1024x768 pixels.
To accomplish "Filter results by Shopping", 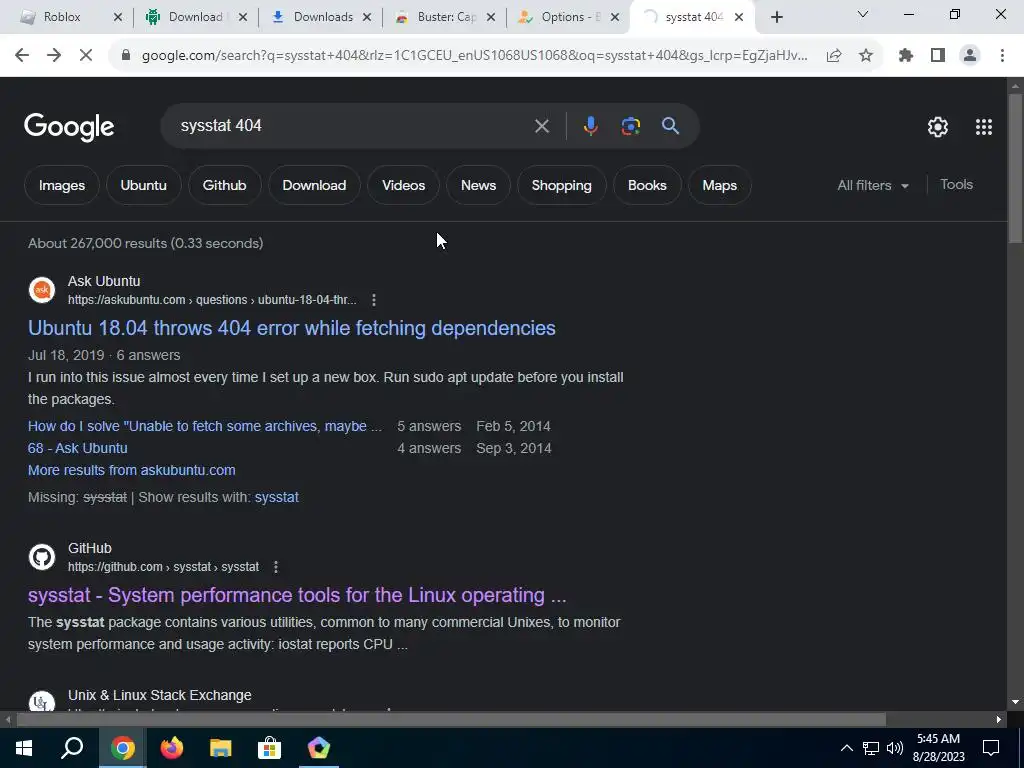I will click(562, 185).
